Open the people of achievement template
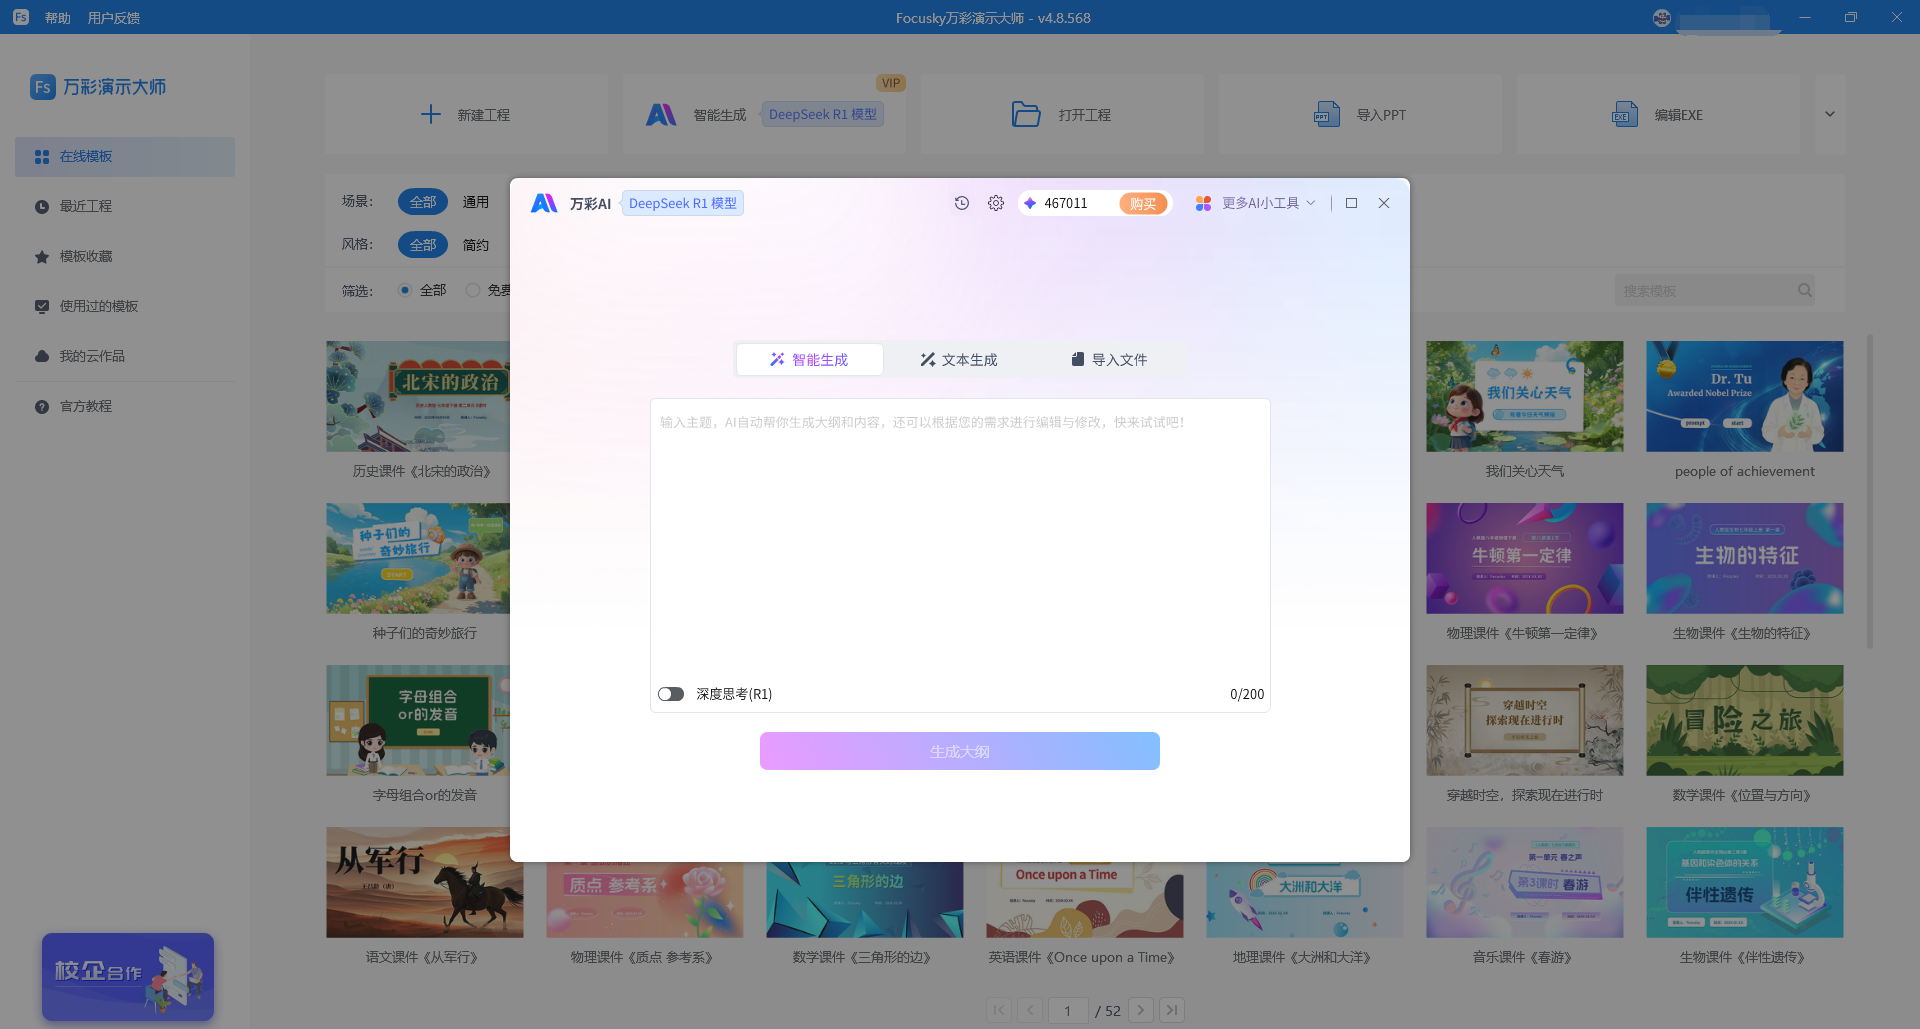 (x=1745, y=396)
